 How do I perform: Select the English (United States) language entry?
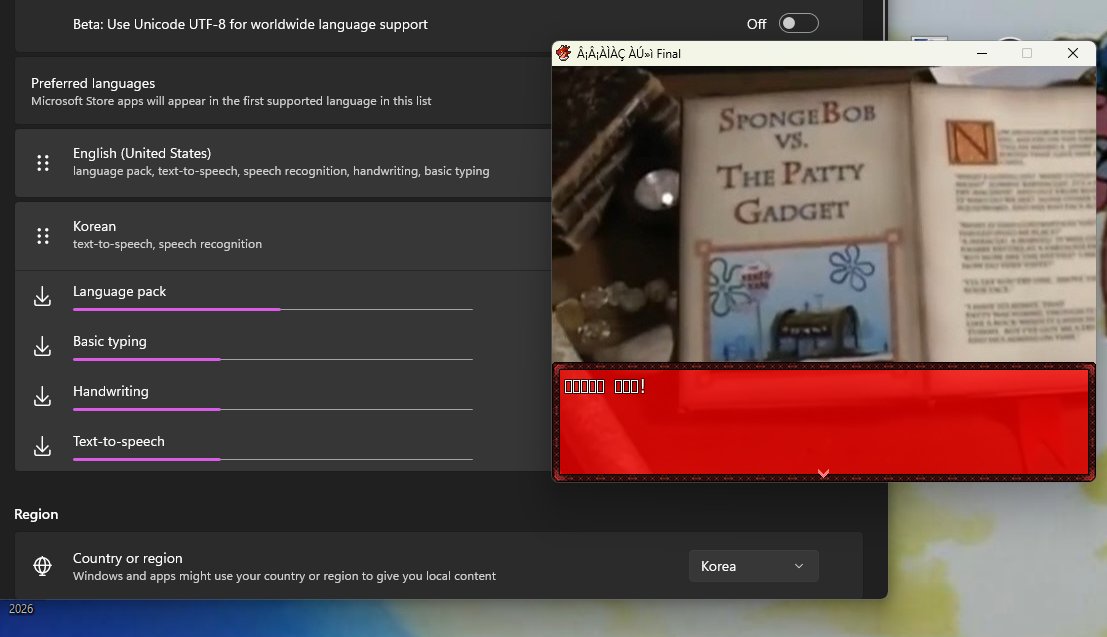pos(283,162)
